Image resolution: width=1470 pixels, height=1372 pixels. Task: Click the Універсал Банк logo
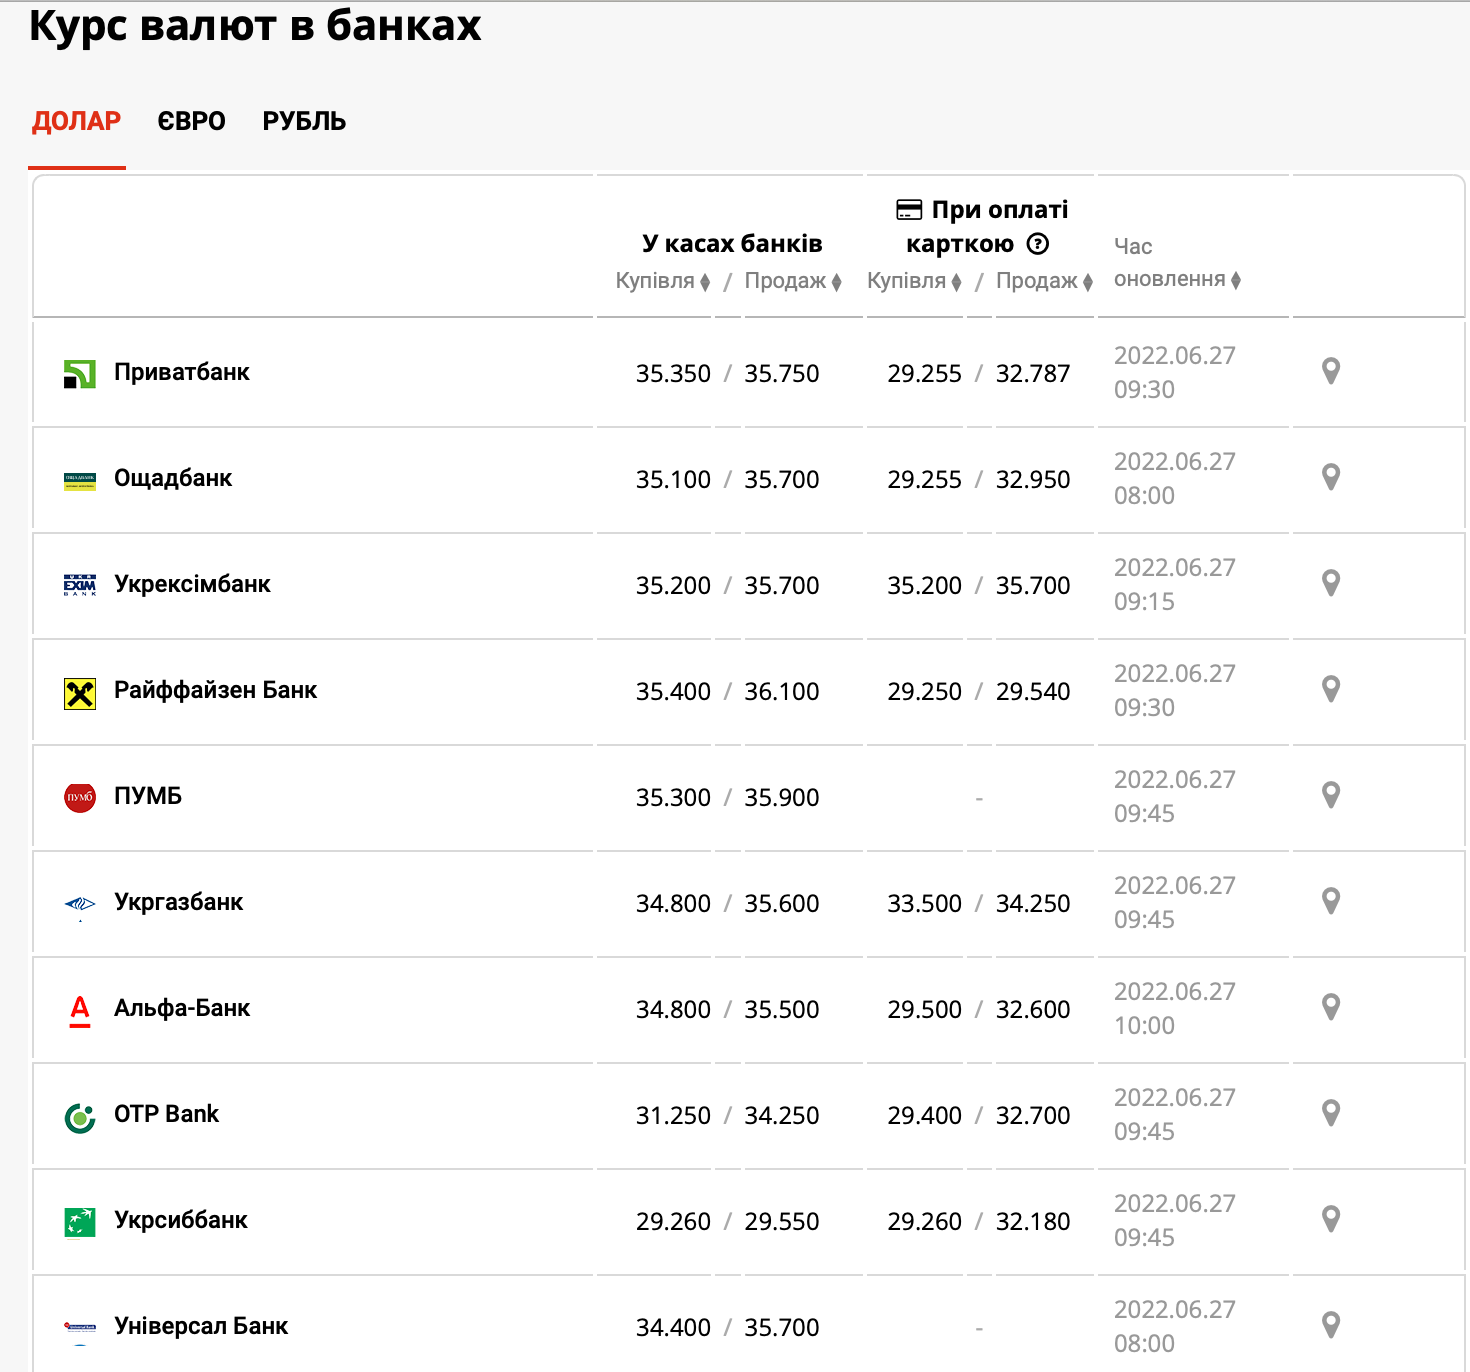(x=80, y=1327)
